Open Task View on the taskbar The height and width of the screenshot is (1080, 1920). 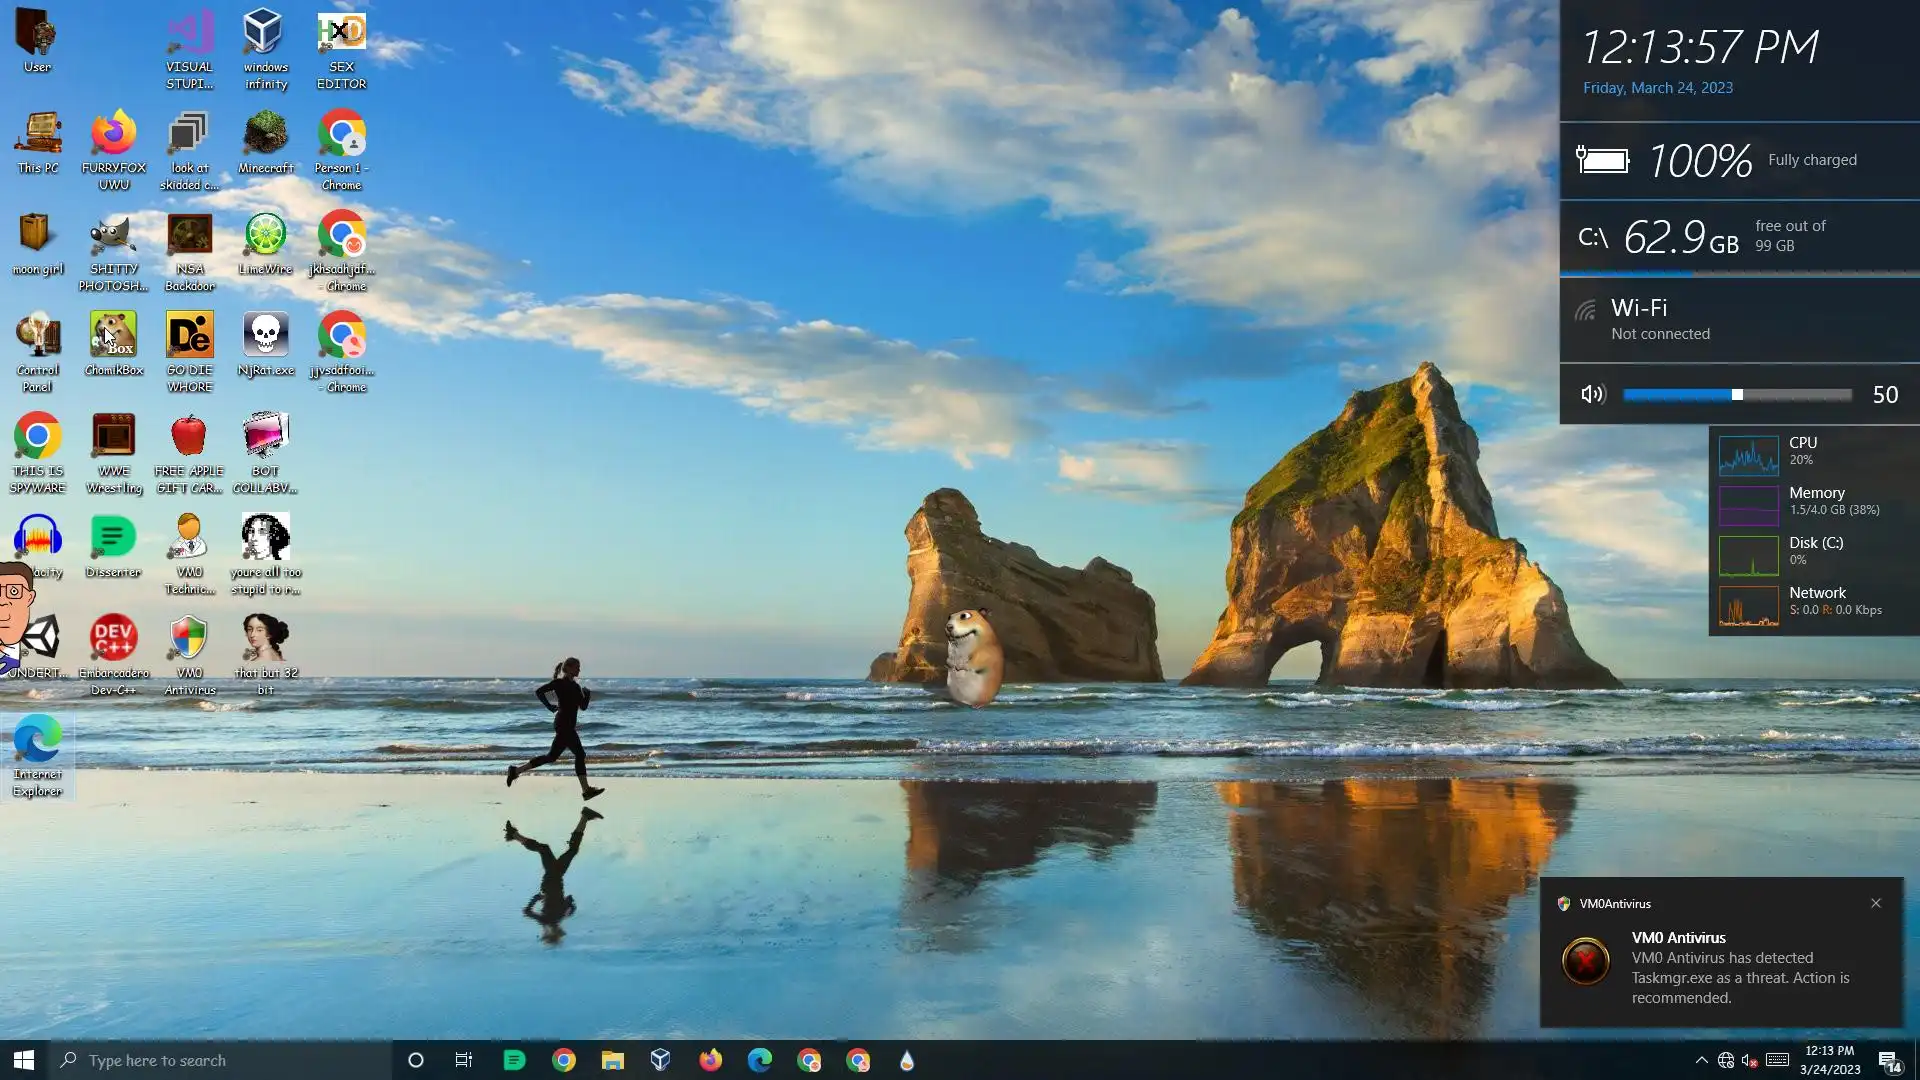coord(463,1060)
